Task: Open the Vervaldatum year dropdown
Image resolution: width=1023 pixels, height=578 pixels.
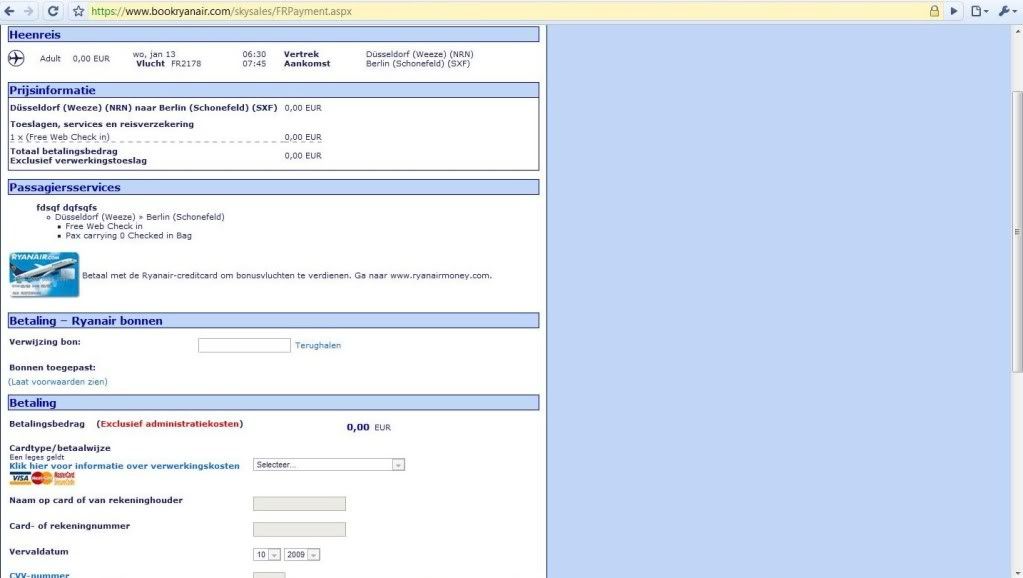Action: (x=301, y=555)
